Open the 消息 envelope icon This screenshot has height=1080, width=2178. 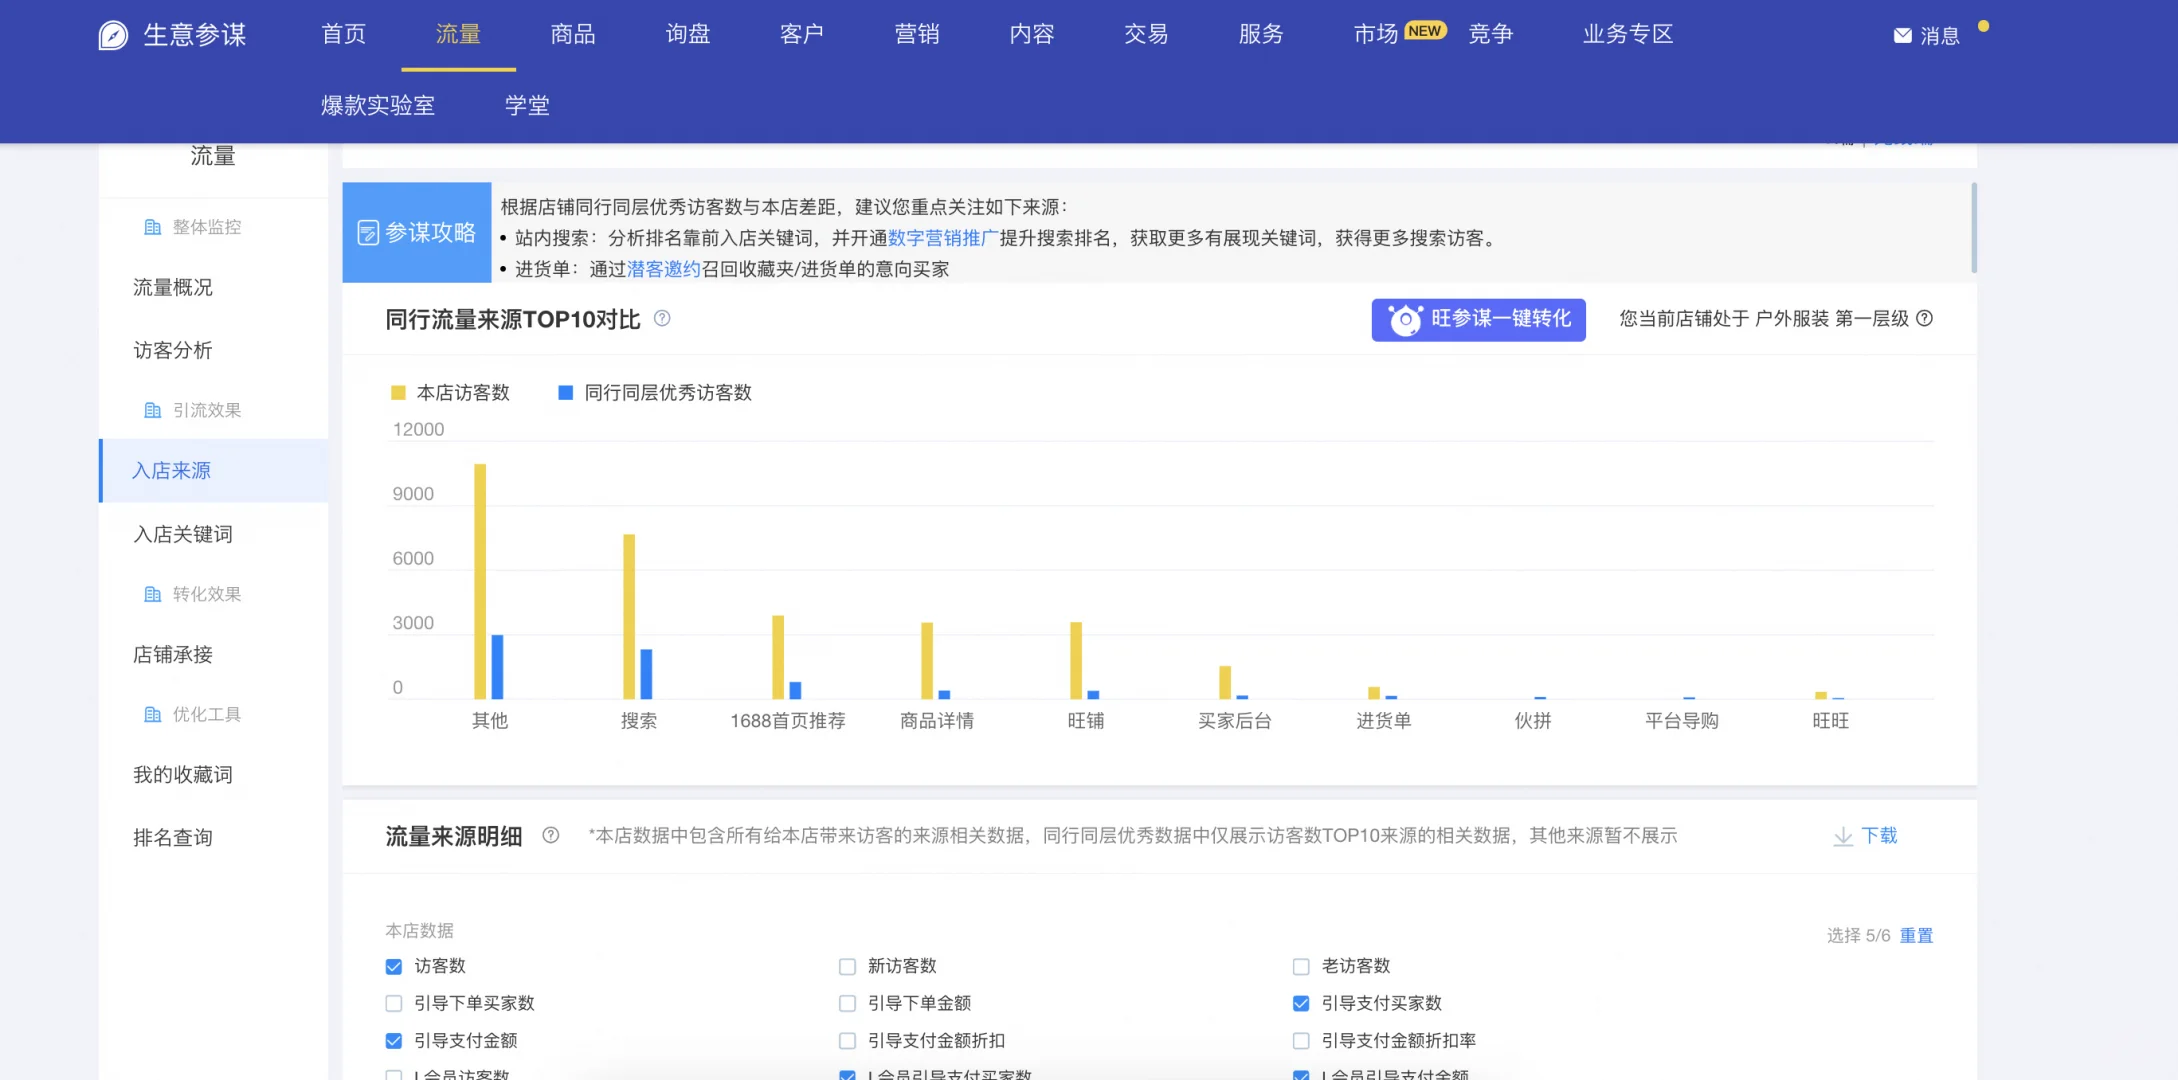click(x=1902, y=36)
